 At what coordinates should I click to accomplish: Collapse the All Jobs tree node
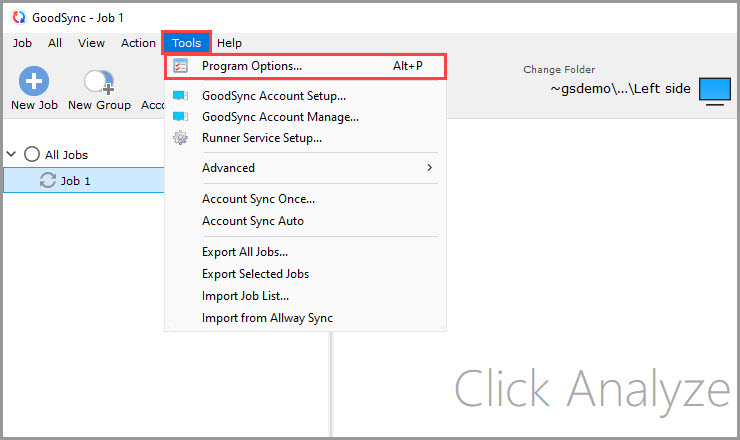point(12,154)
